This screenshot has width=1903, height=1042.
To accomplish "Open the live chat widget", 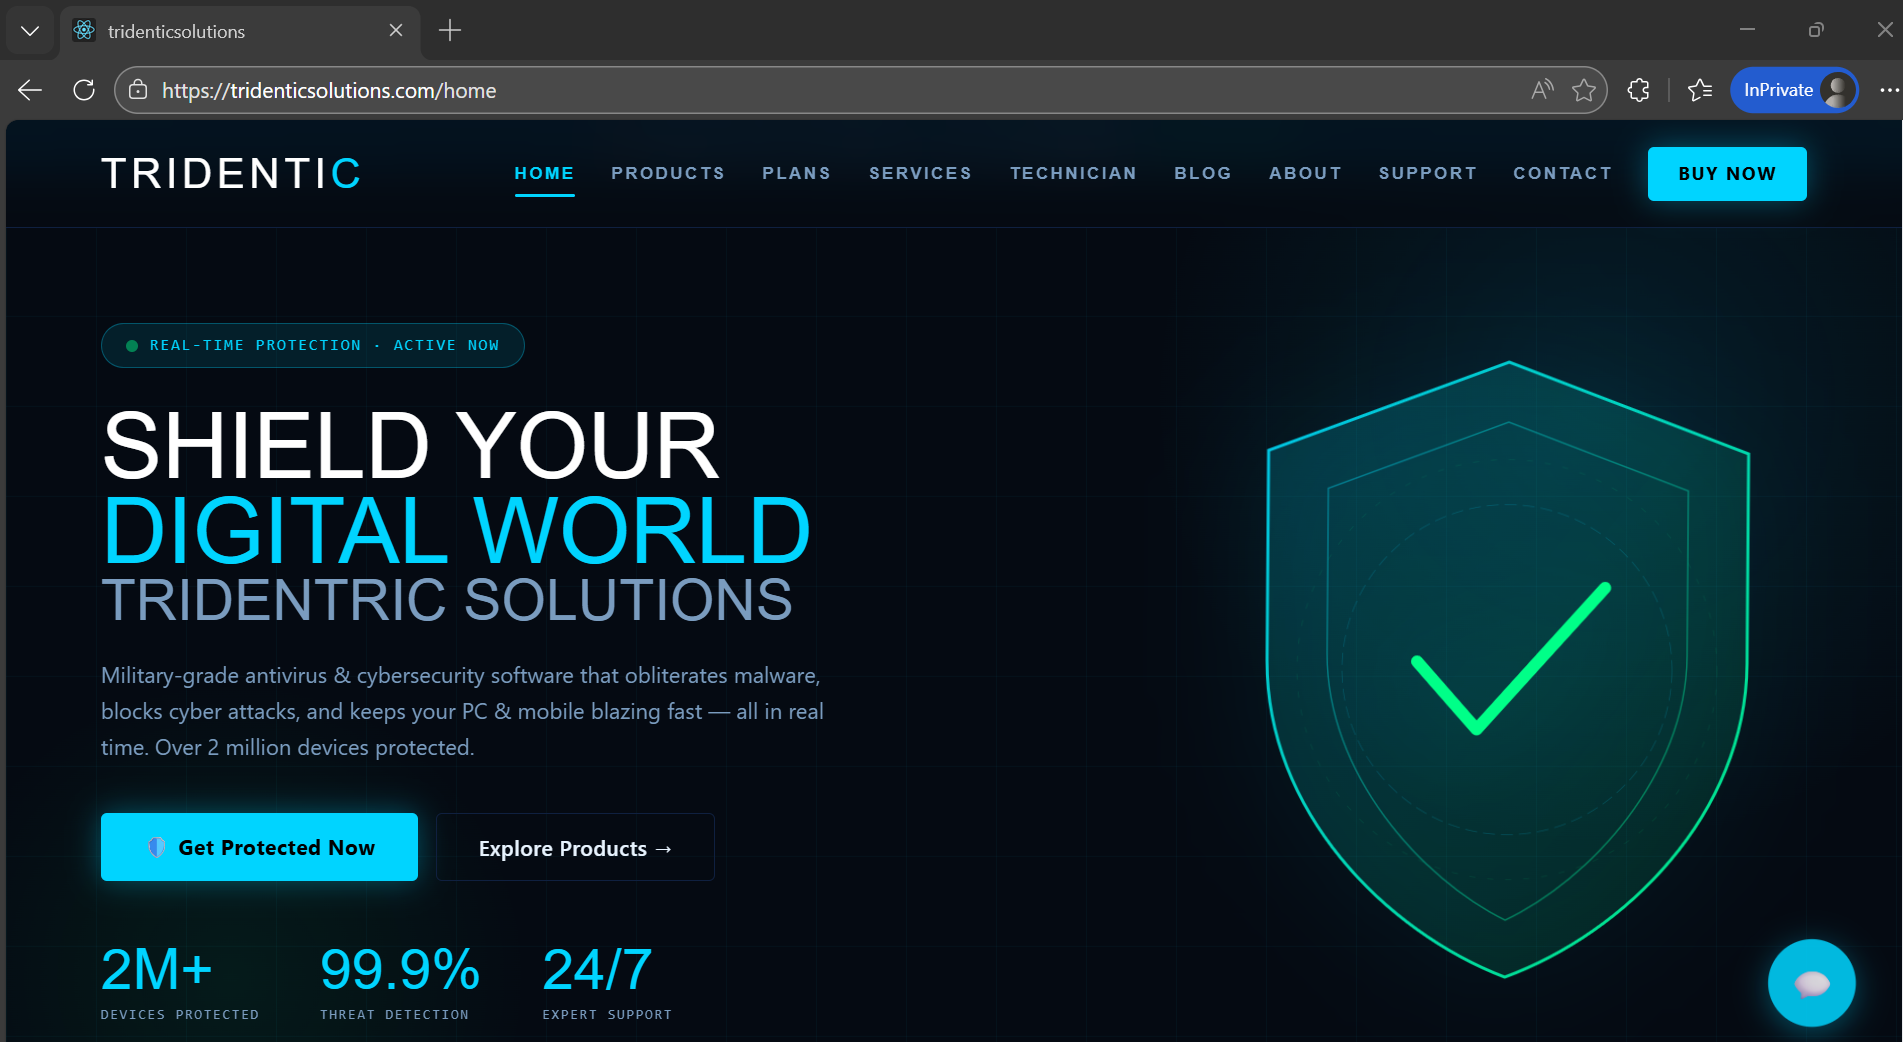I will 1811,983.
